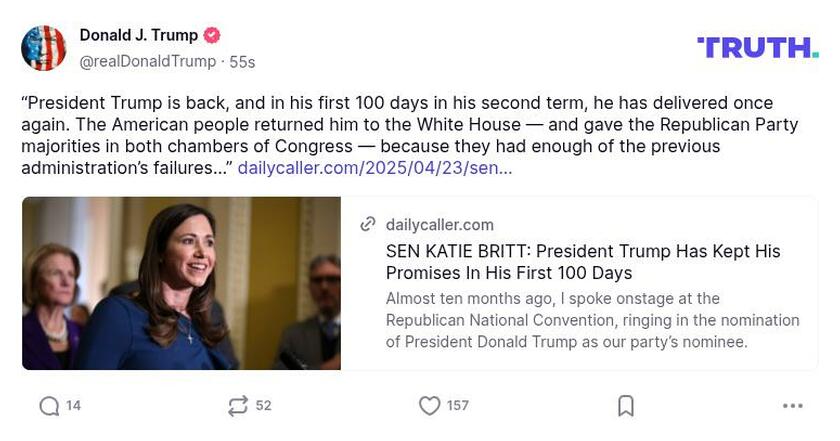
Task: Click the TRUTH logo
Action: [x=757, y=47]
